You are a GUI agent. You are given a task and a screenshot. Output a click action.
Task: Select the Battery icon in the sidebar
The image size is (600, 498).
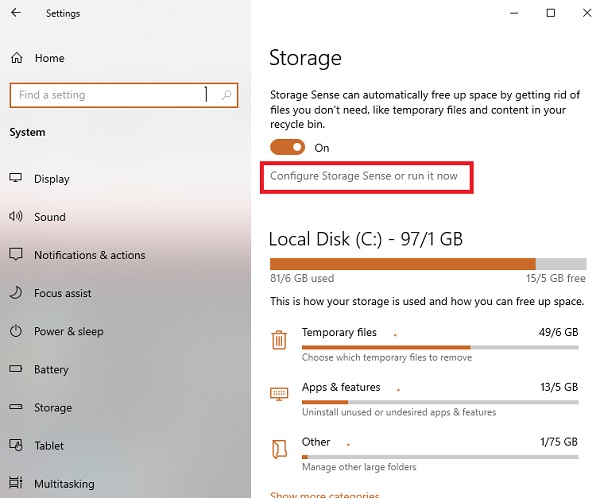[16, 369]
